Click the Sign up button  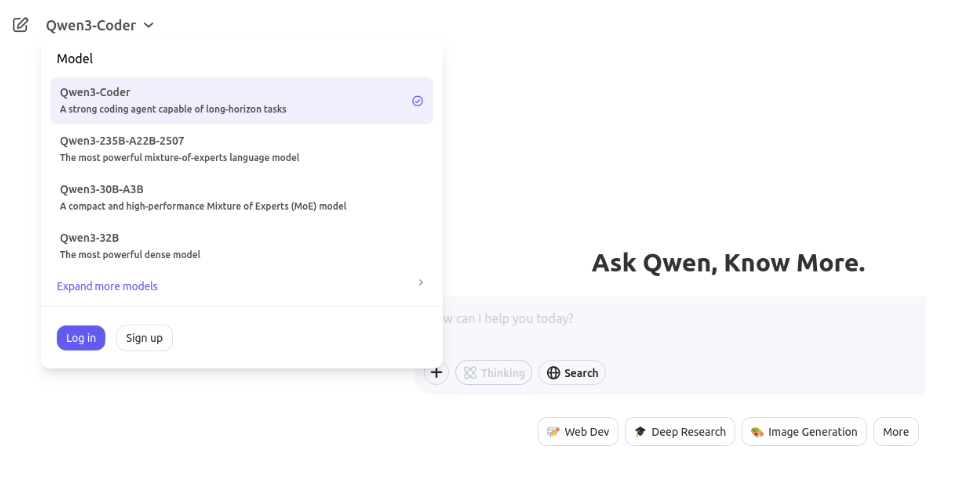pos(144,338)
